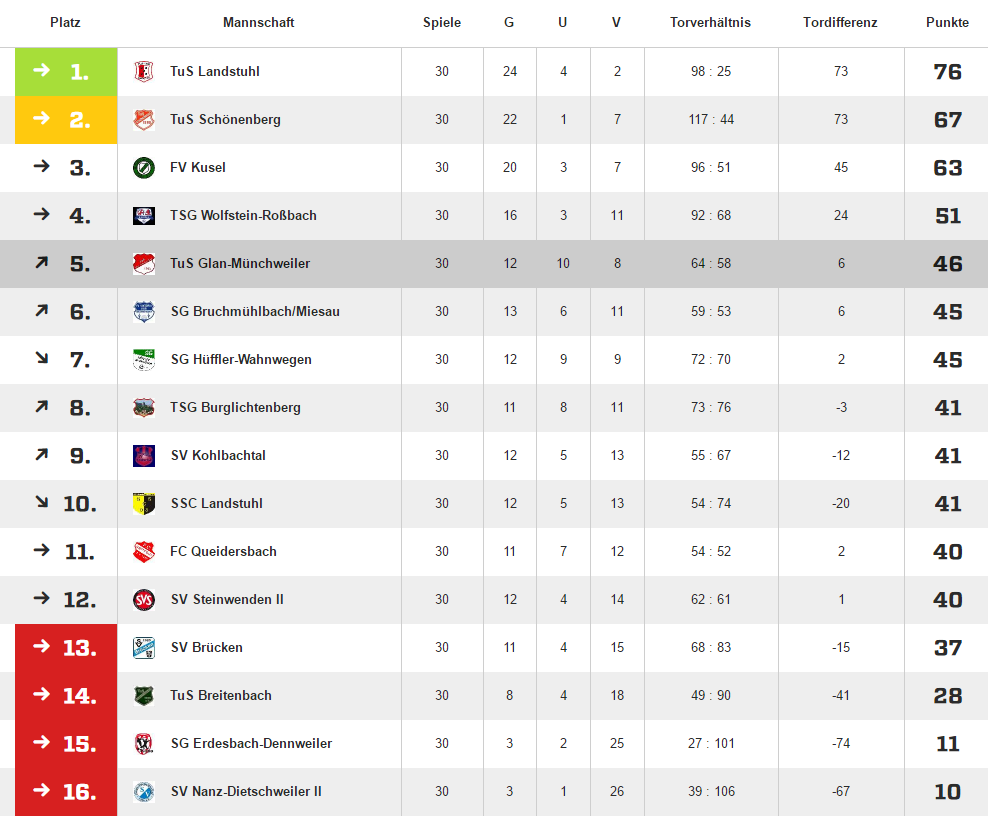Click the Punkte column header
Image resolution: width=988 pixels, height=816 pixels.
point(947,23)
